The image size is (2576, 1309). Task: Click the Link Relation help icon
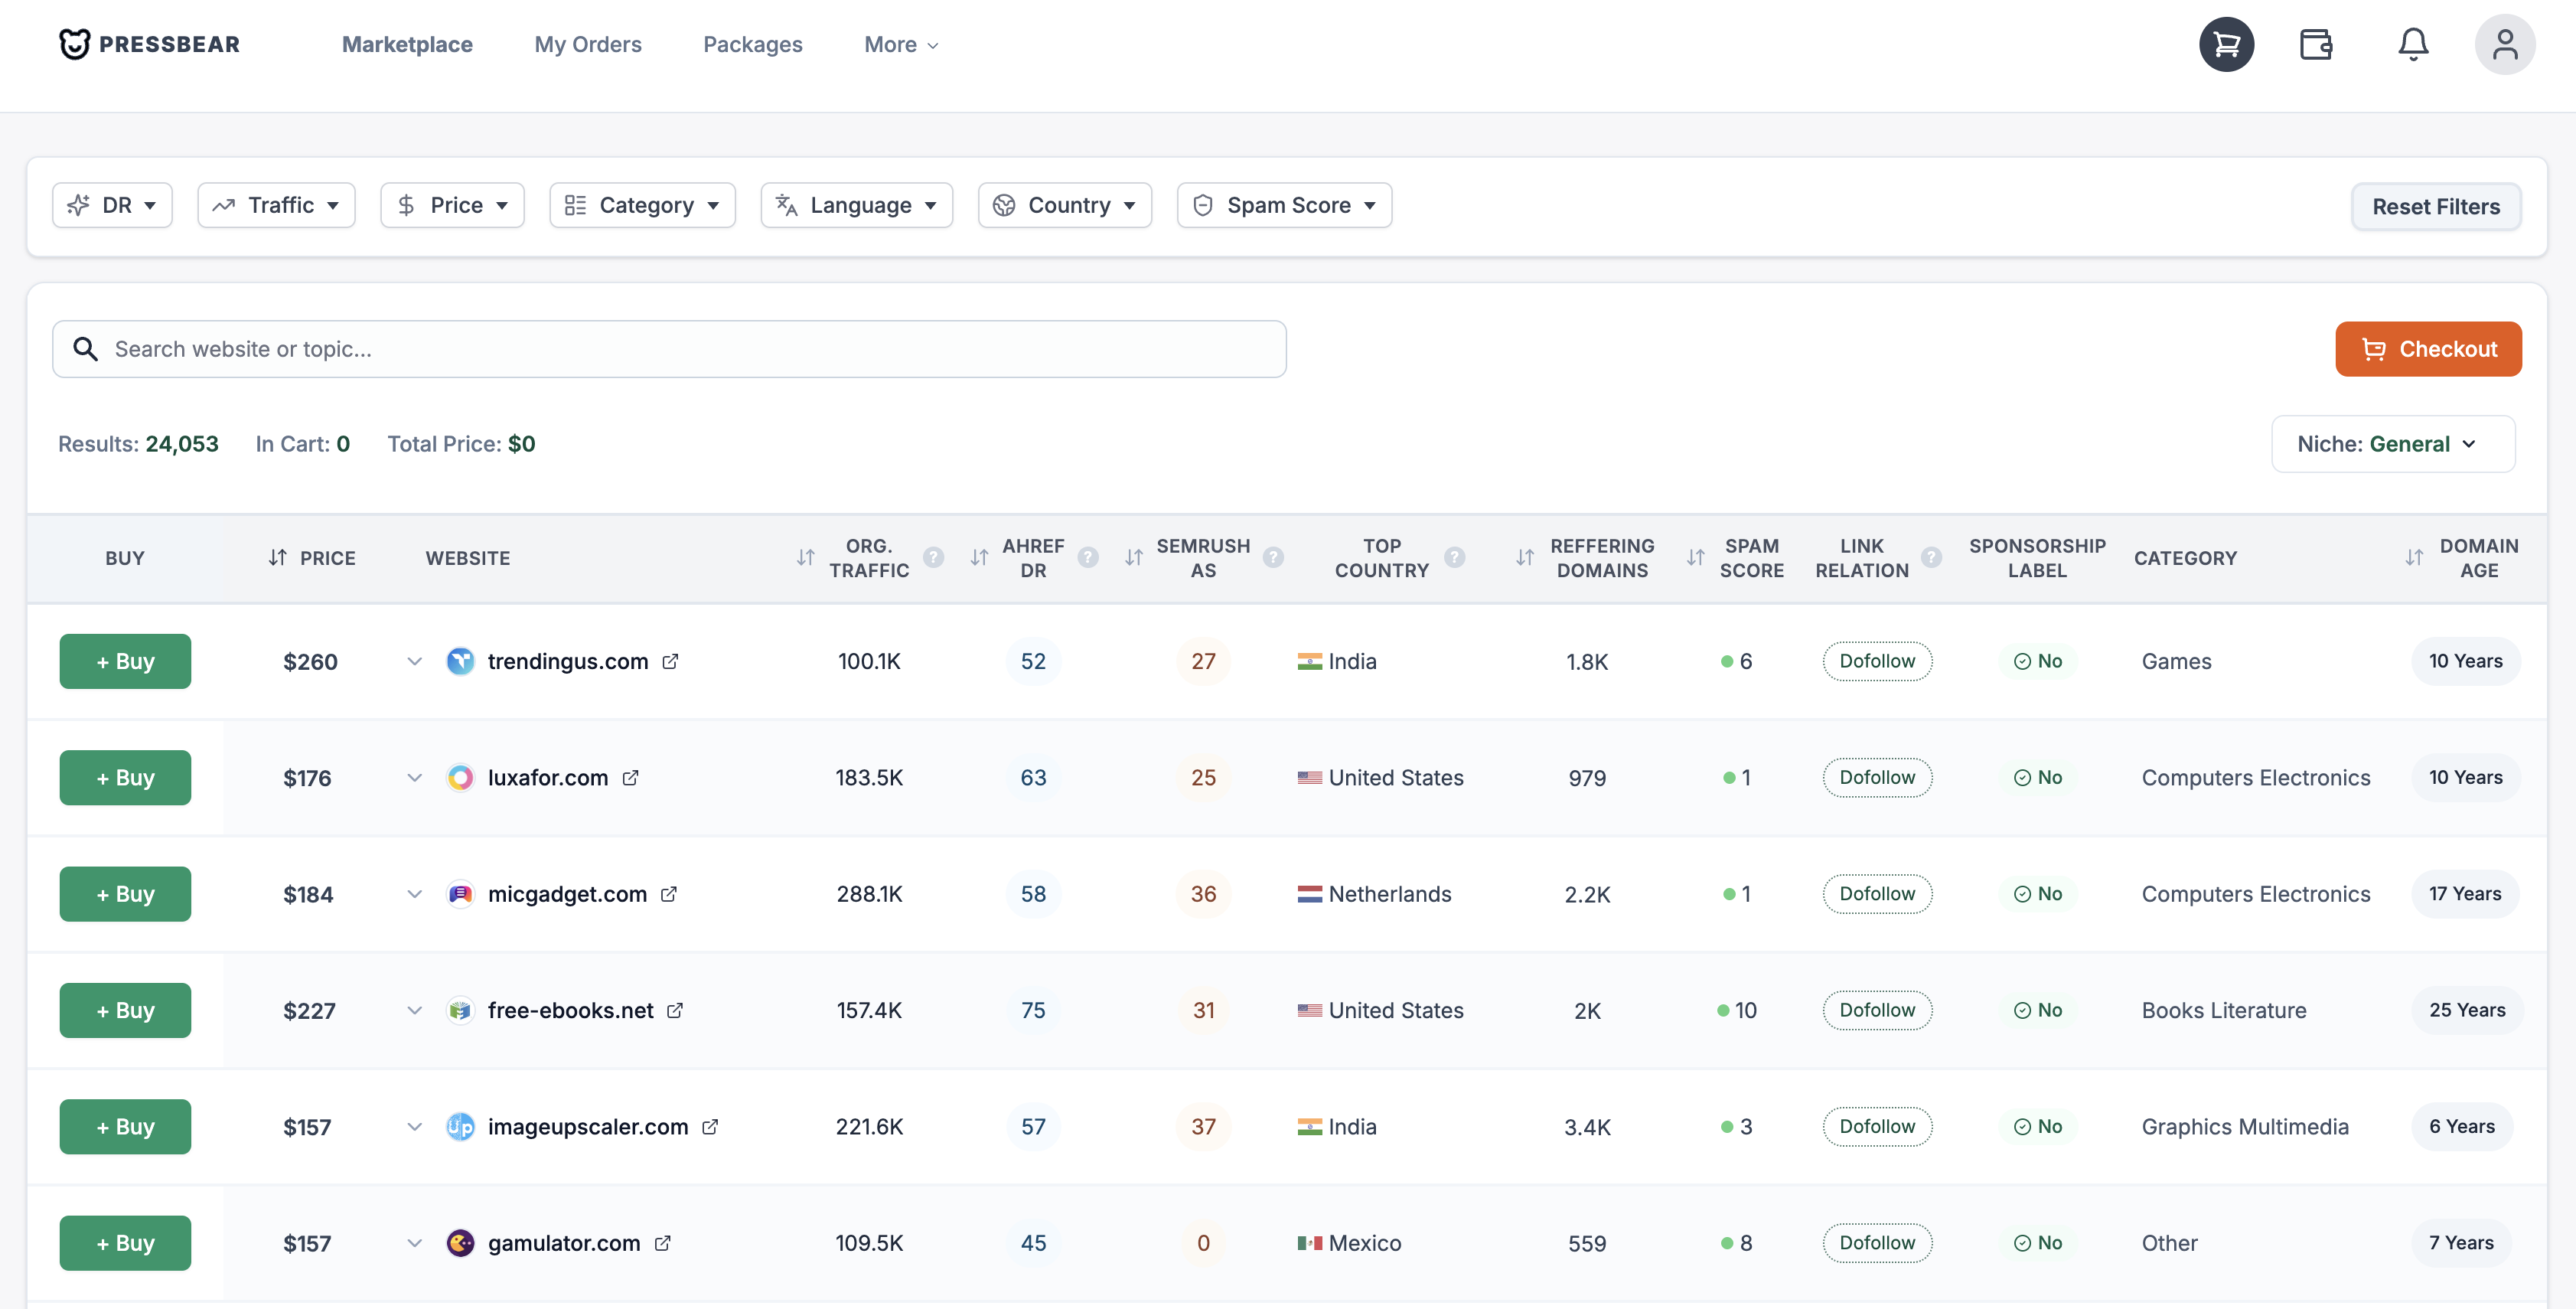click(1932, 558)
